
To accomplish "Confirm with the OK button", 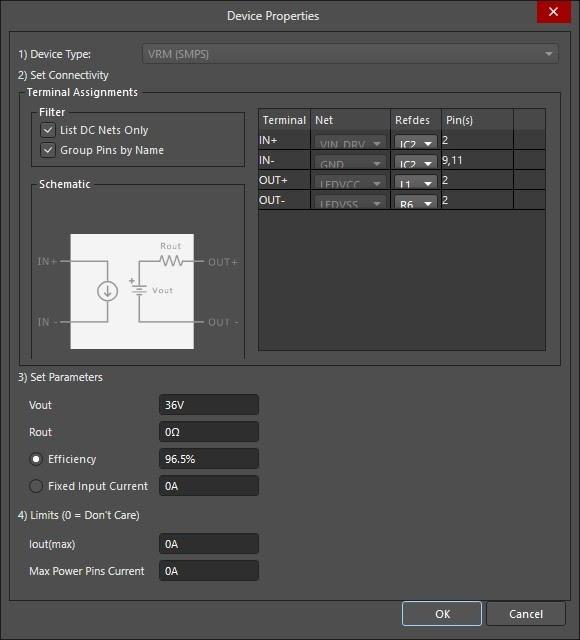I will (x=442, y=613).
